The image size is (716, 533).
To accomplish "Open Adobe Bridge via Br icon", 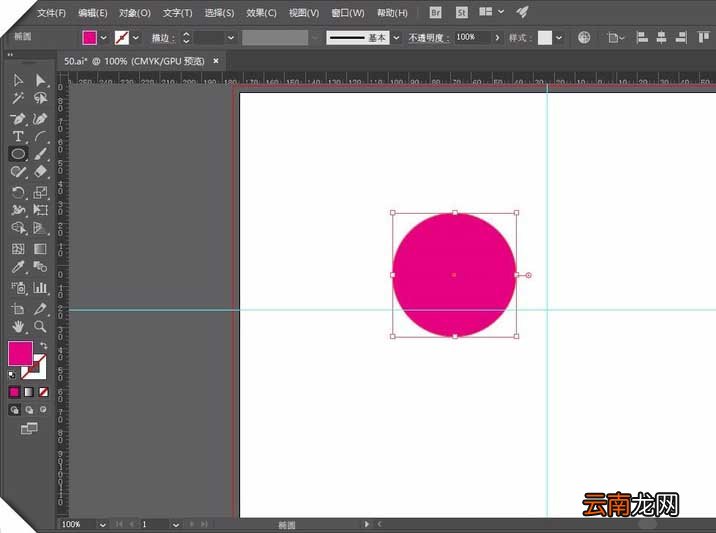I will click(x=435, y=13).
